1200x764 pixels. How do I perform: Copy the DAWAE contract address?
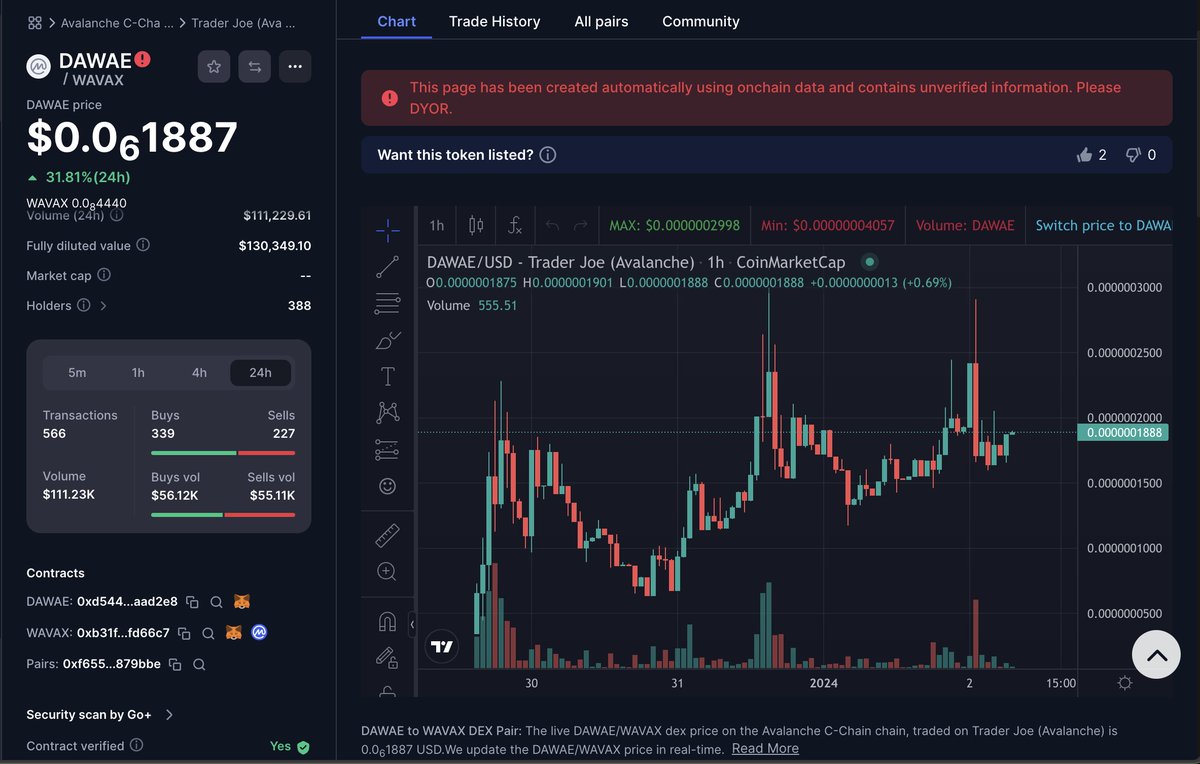(192, 602)
